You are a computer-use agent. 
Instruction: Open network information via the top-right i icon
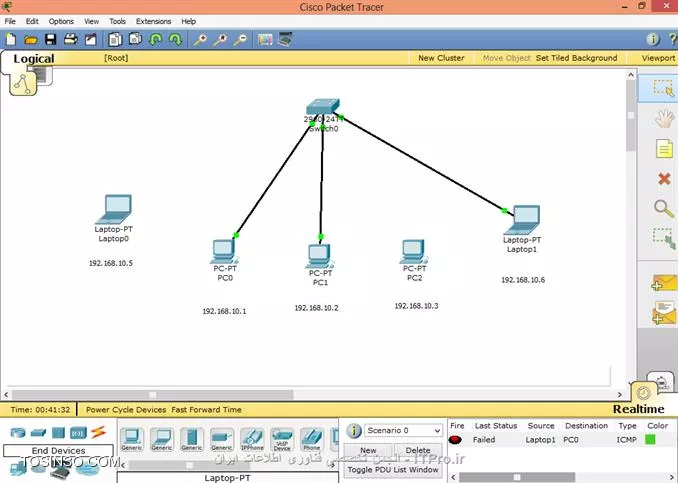[652, 39]
